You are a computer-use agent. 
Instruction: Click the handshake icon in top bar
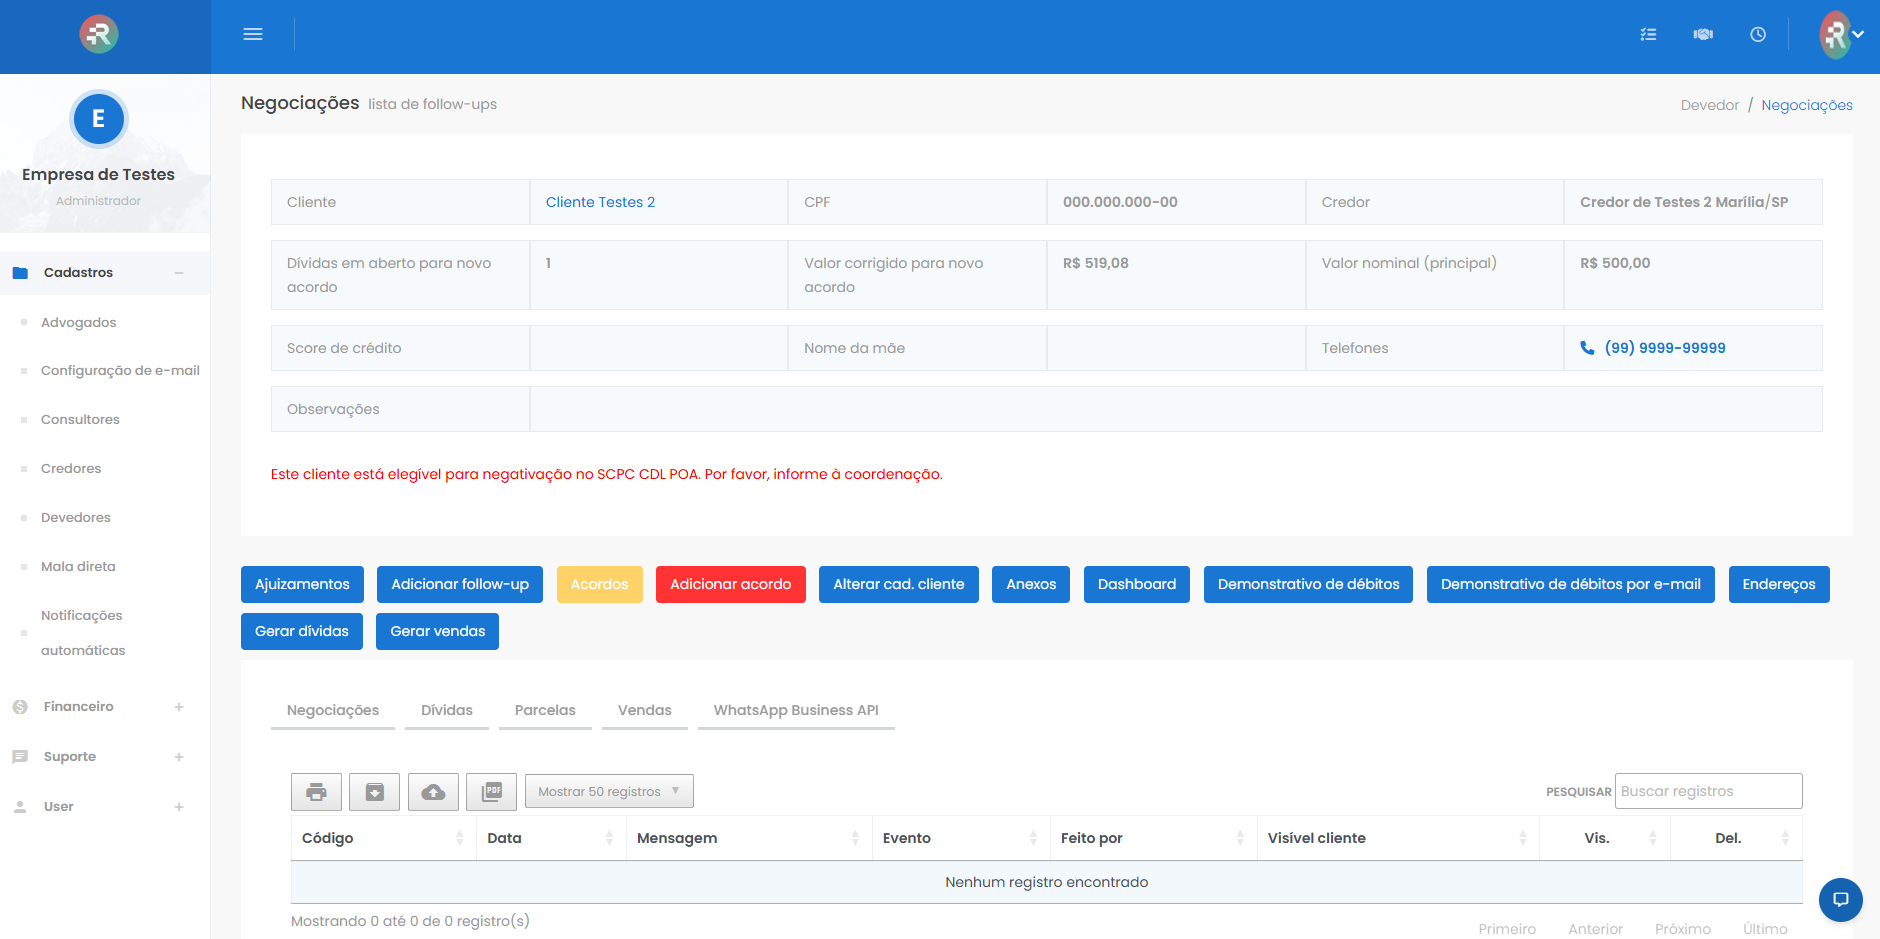click(1703, 34)
